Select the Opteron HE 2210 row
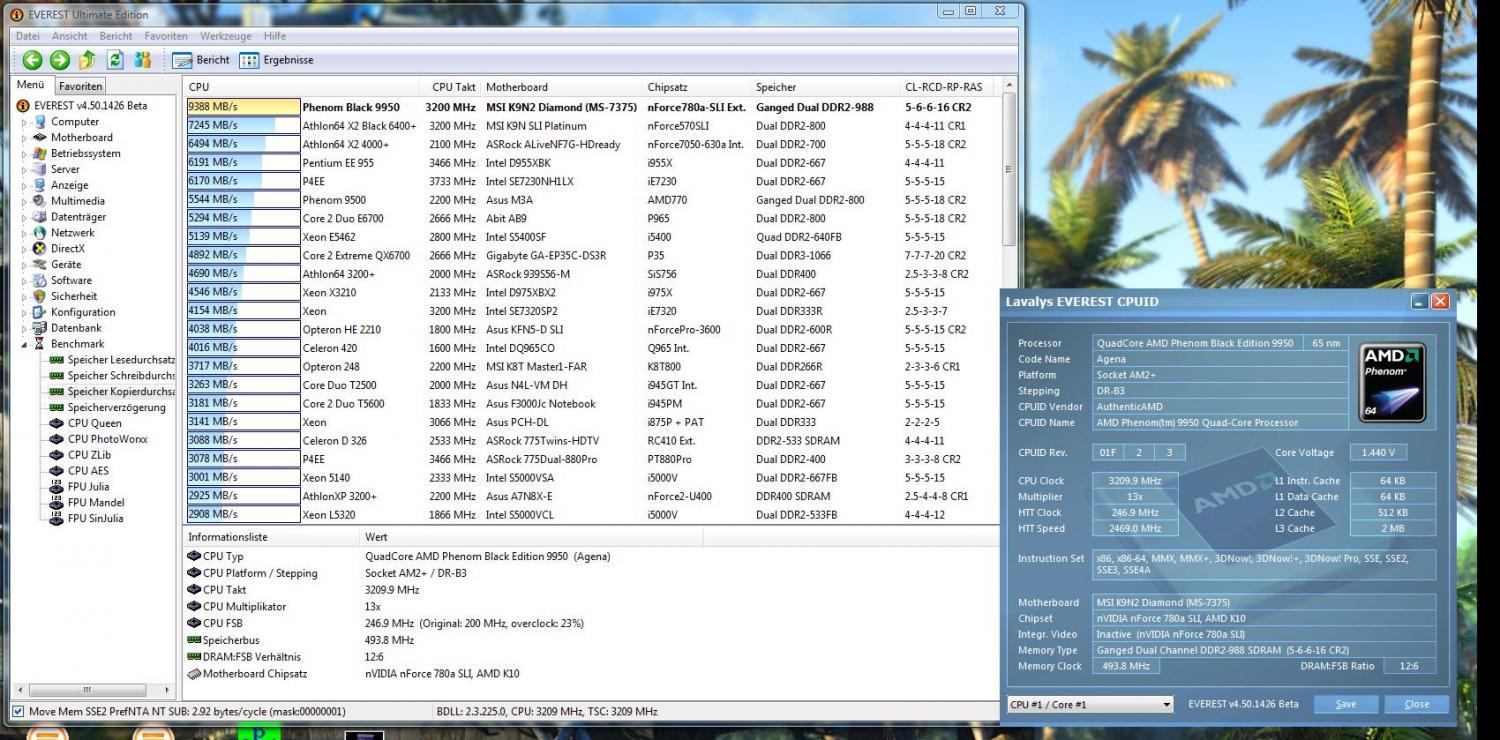The height and width of the screenshot is (740, 1500). pos(594,329)
